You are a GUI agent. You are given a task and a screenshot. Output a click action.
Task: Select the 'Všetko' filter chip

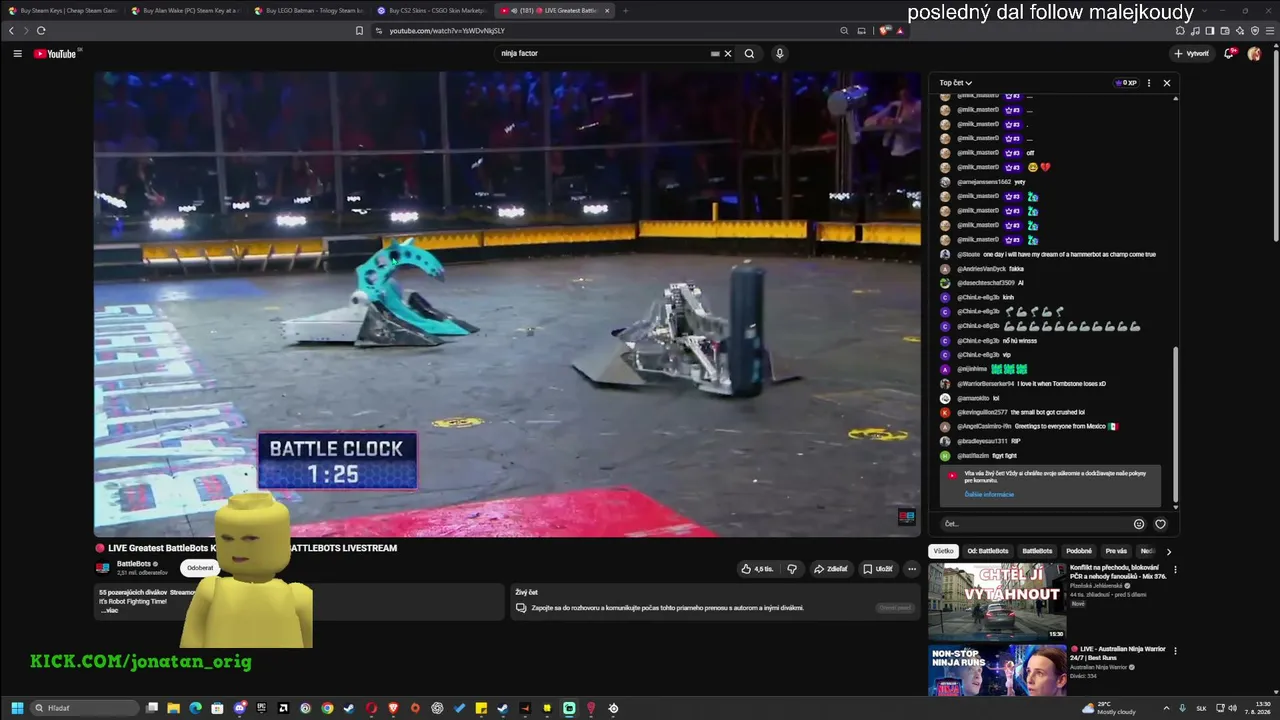(x=944, y=551)
